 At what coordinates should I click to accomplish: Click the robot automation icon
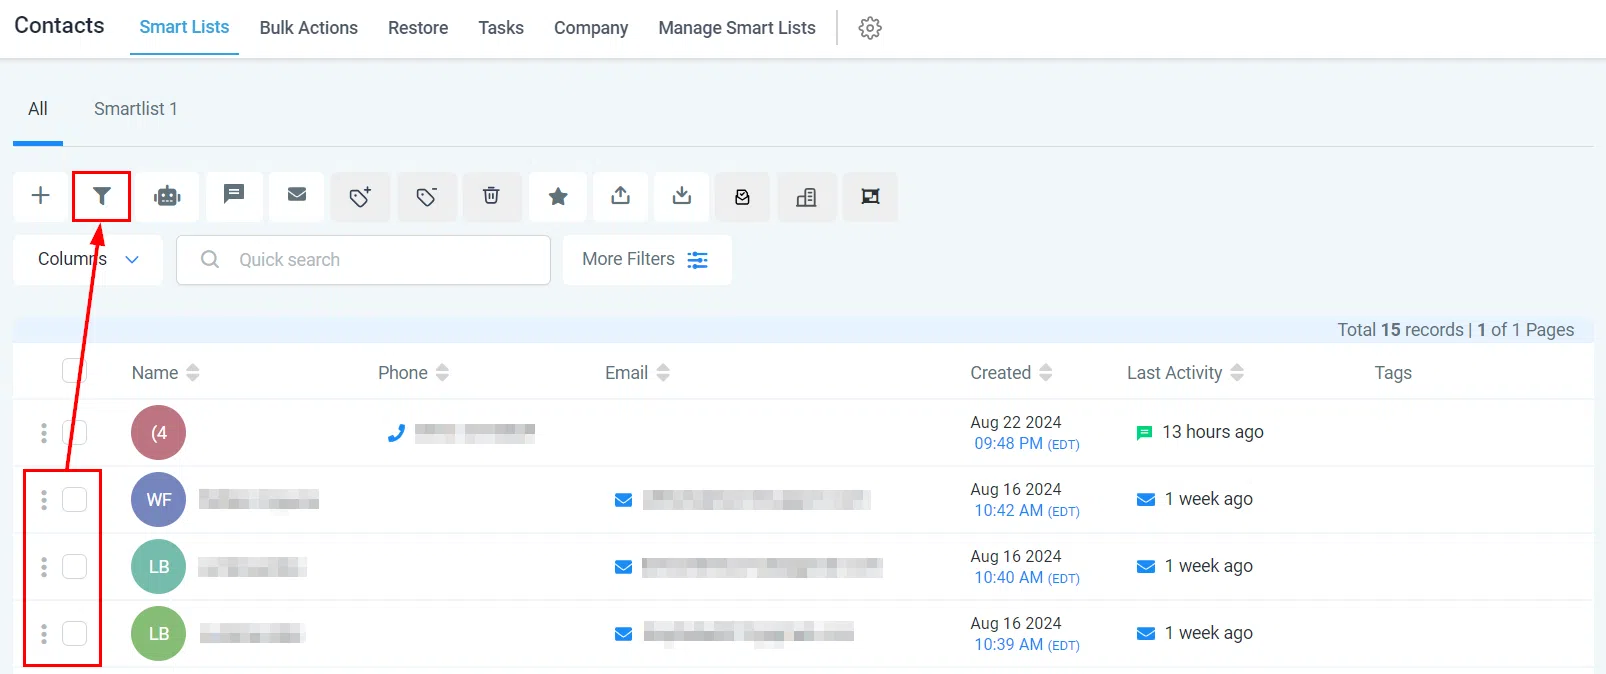pos(168,196)
